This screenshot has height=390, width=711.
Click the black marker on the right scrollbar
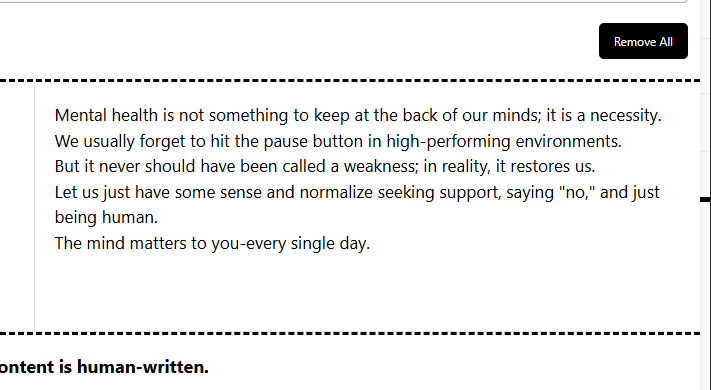pos(706,200)
